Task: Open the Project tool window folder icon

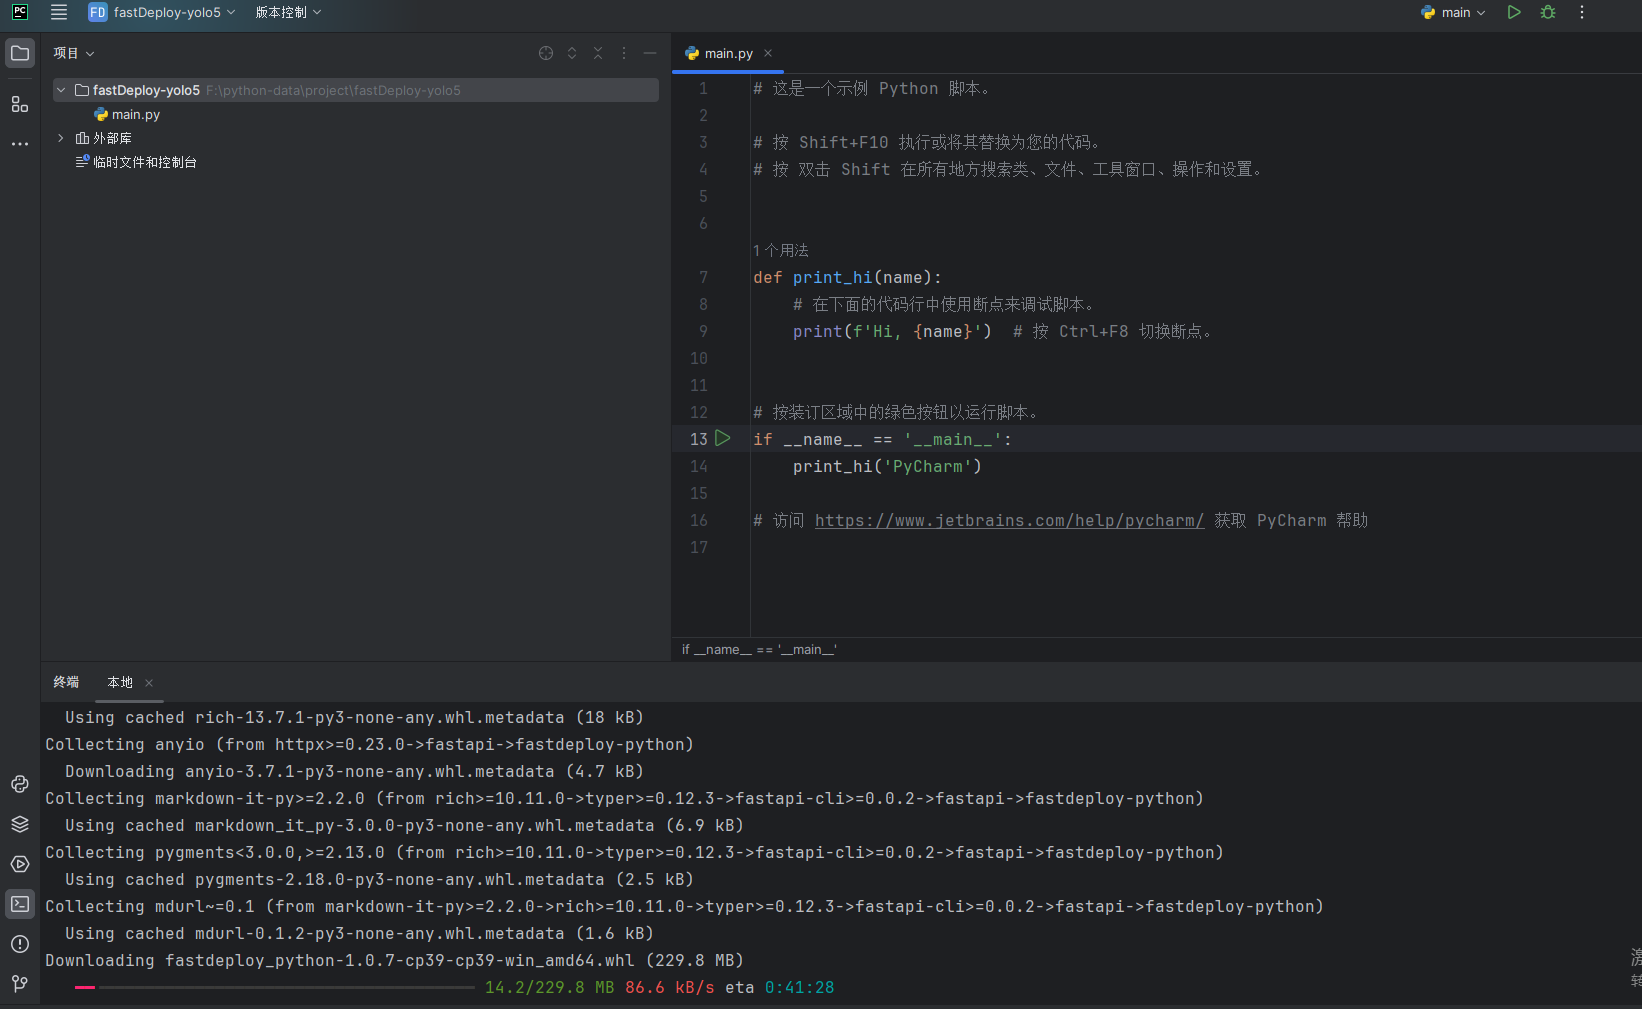Action: click(20, 53)
